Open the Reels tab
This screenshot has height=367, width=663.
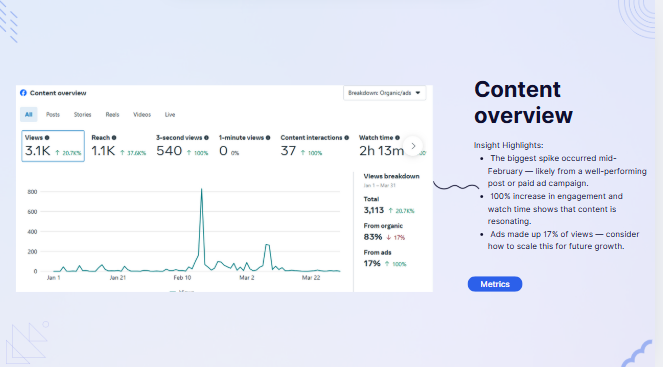click(112, 115)
